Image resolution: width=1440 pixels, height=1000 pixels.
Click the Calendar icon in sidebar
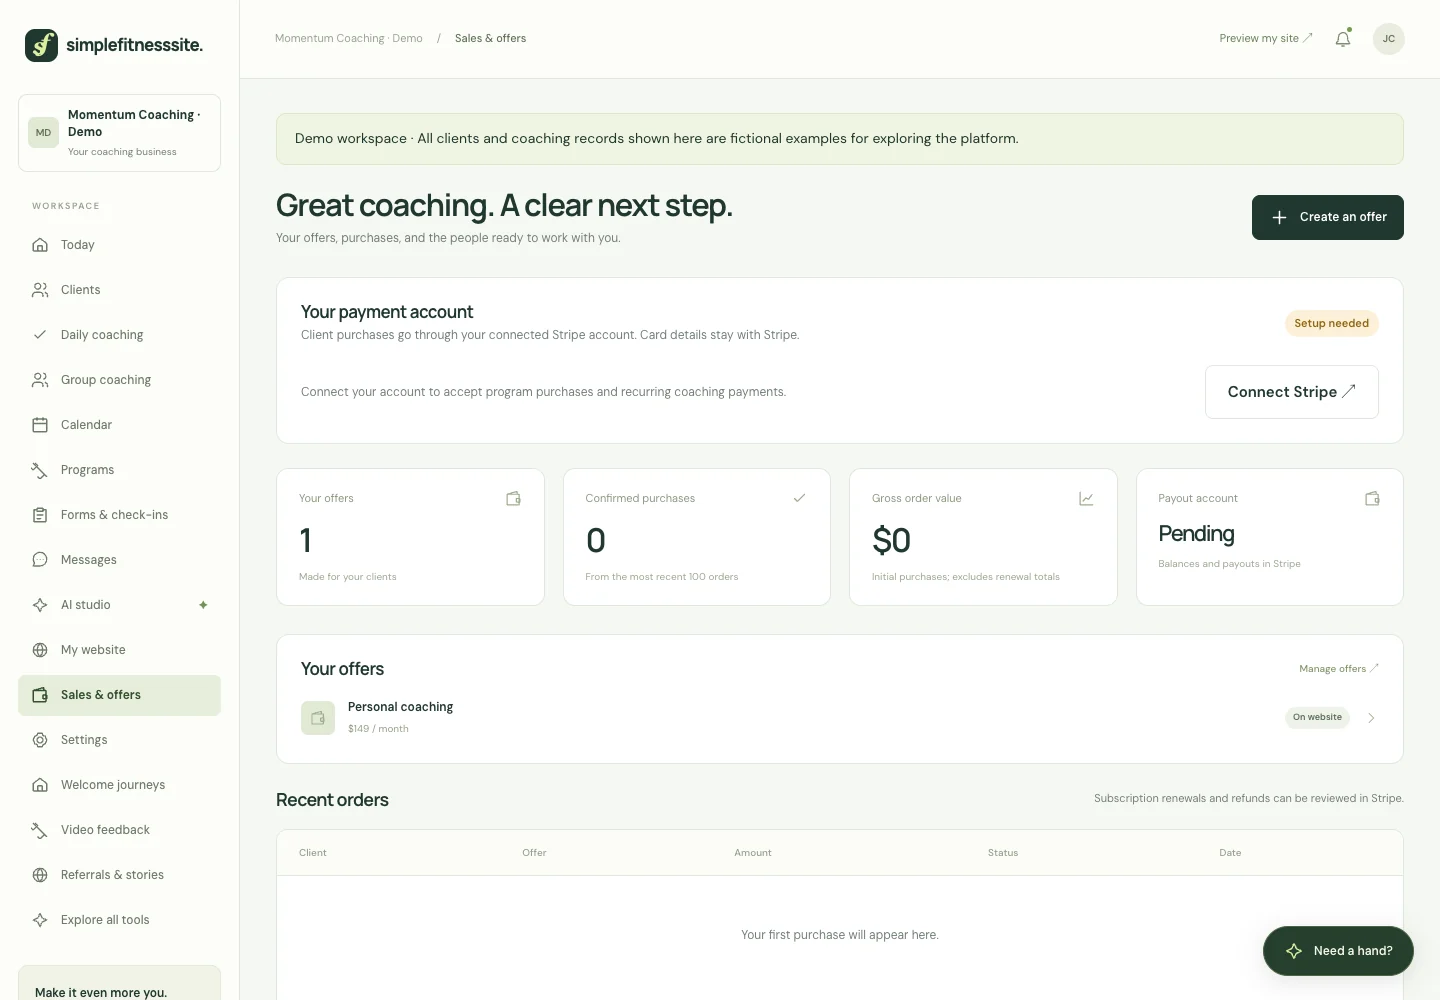[x=40, y=425]
